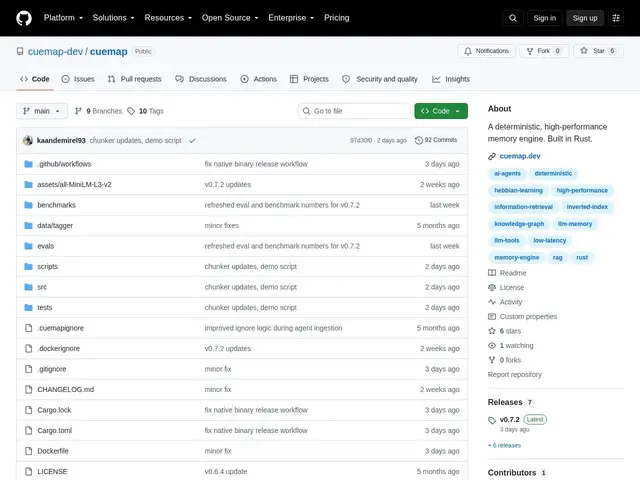Open the .github/workflows folder
The image size is (640, 480).
(x=64, y=164)
